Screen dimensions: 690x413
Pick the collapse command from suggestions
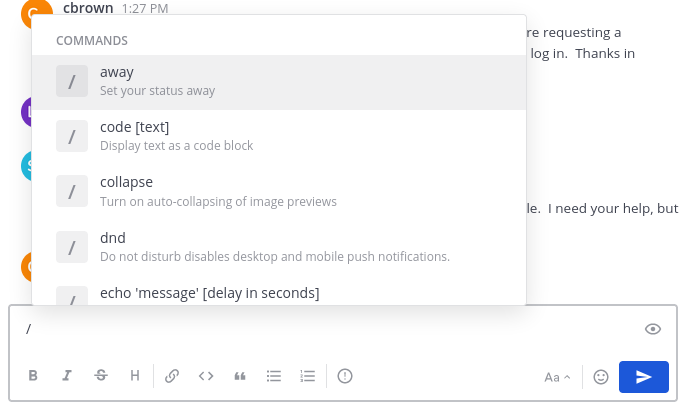click(x=278, y=191)
